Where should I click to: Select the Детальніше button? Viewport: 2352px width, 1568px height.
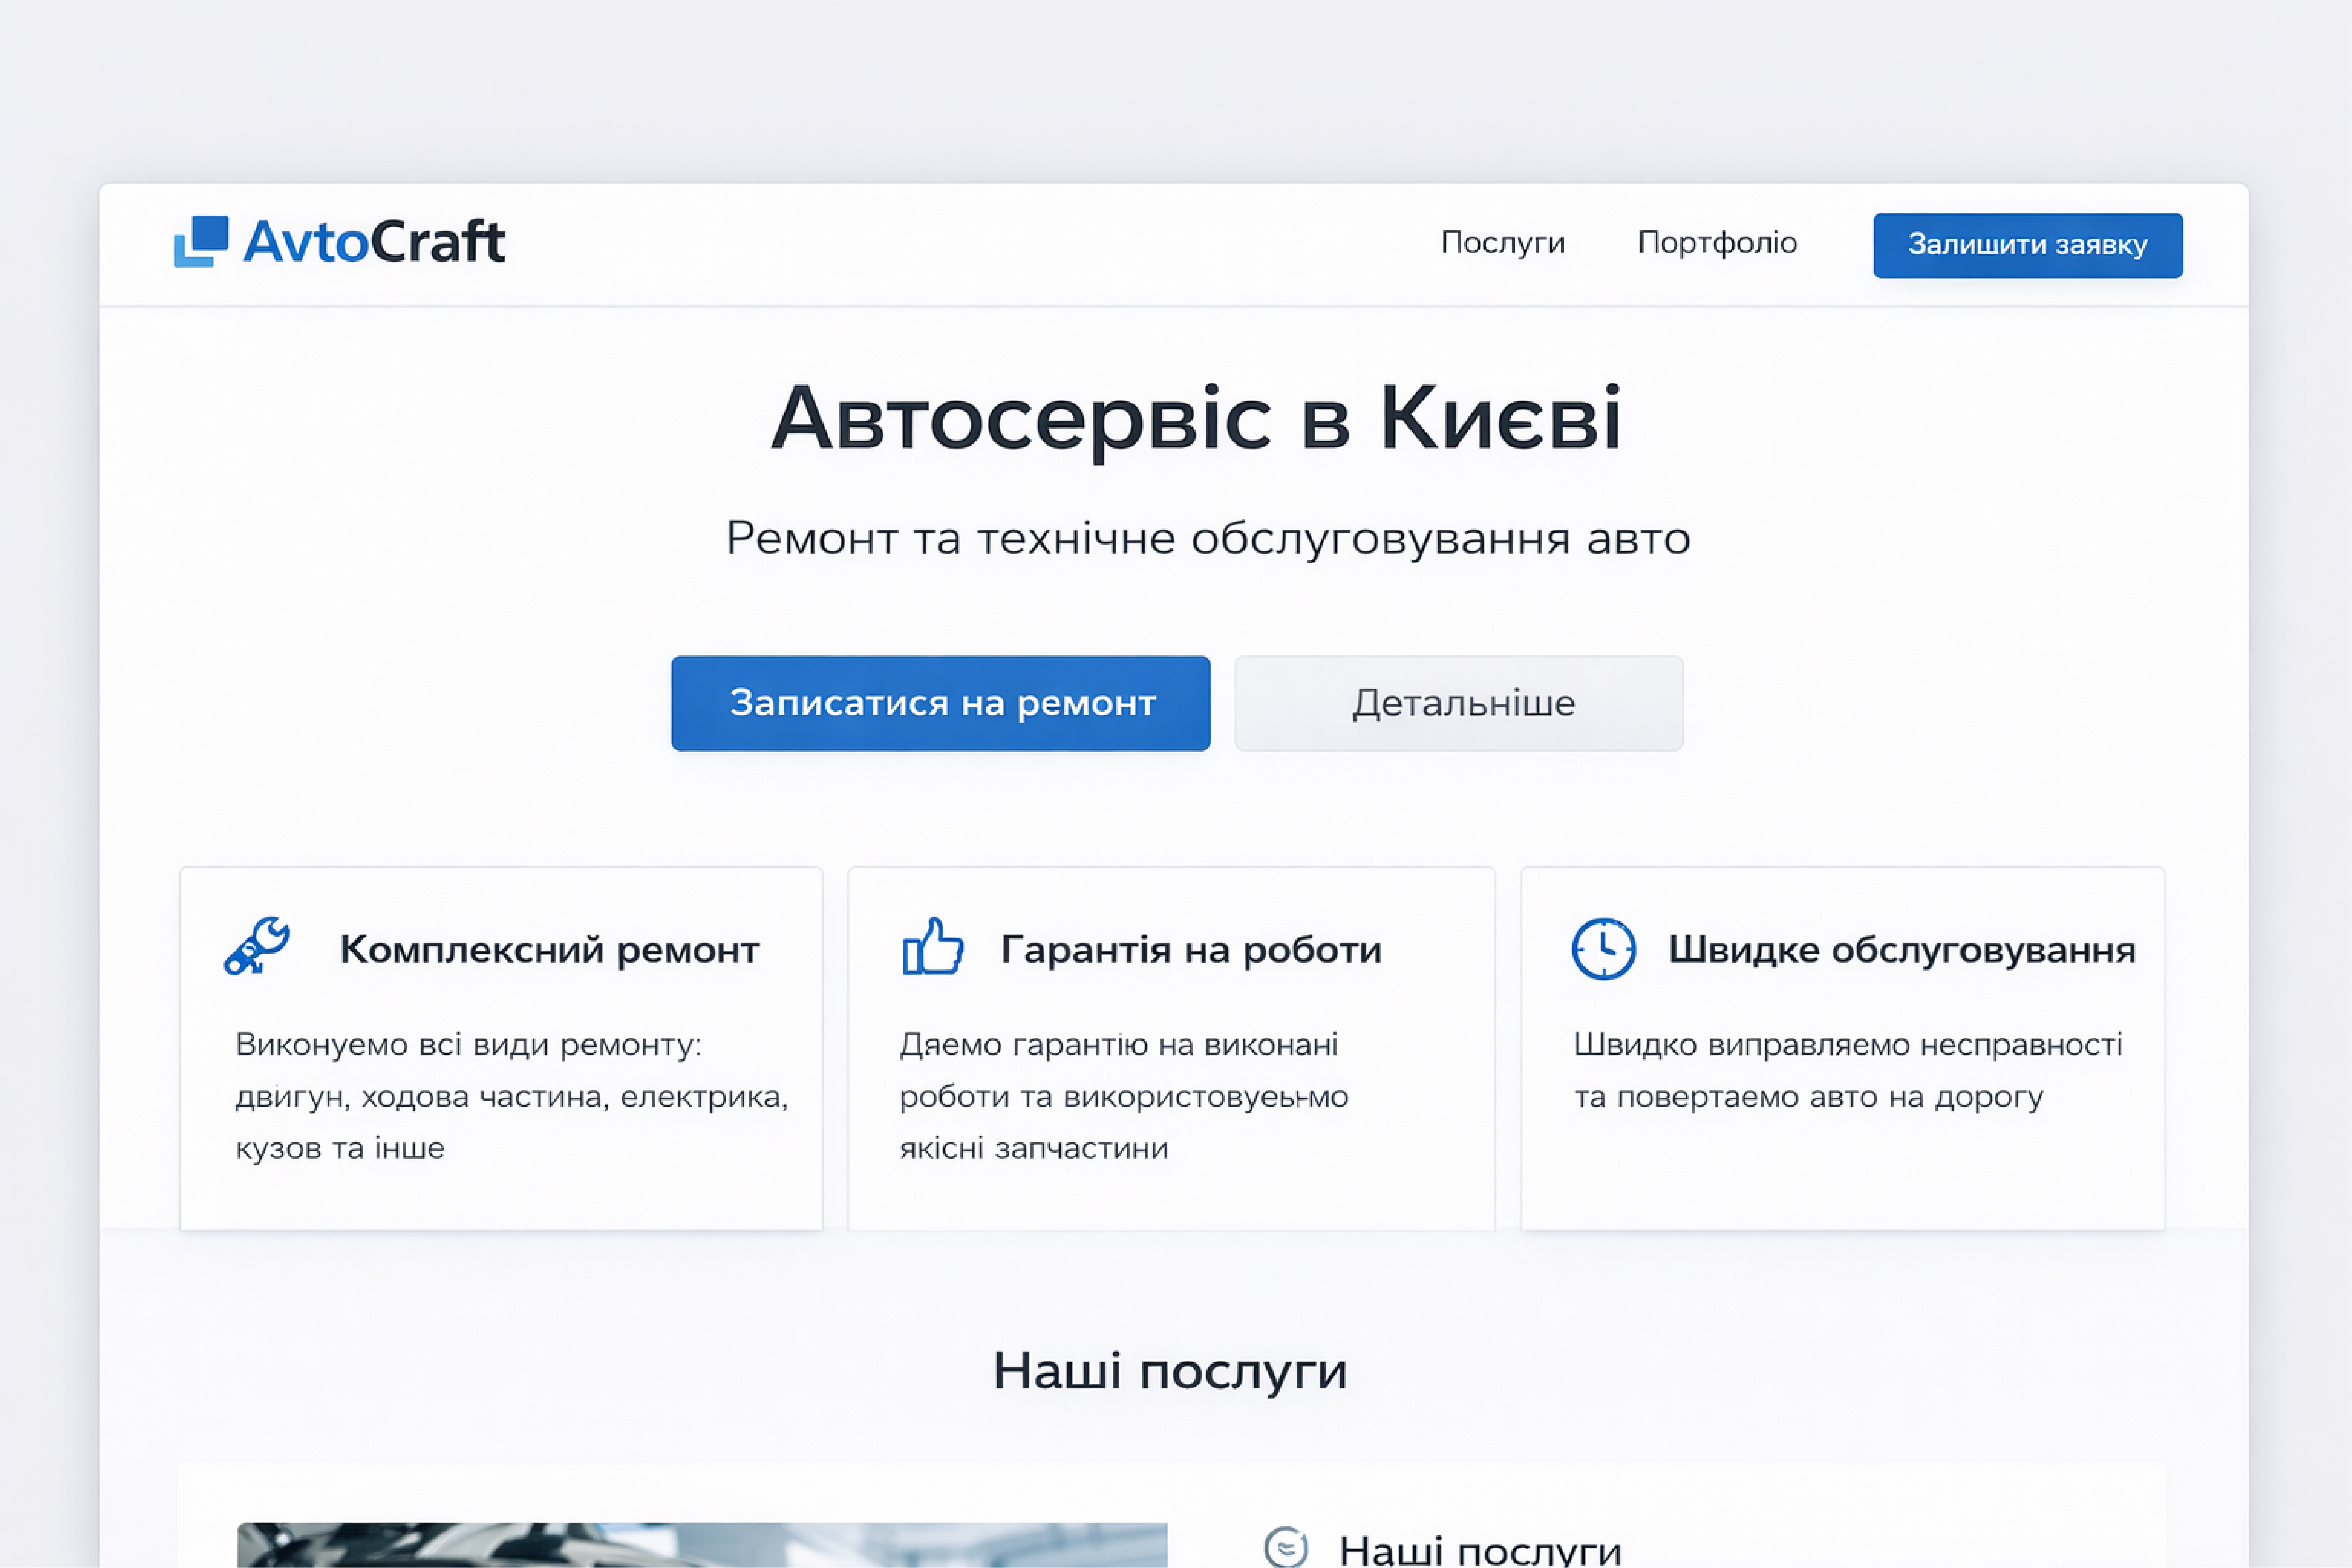(1459, 703)
